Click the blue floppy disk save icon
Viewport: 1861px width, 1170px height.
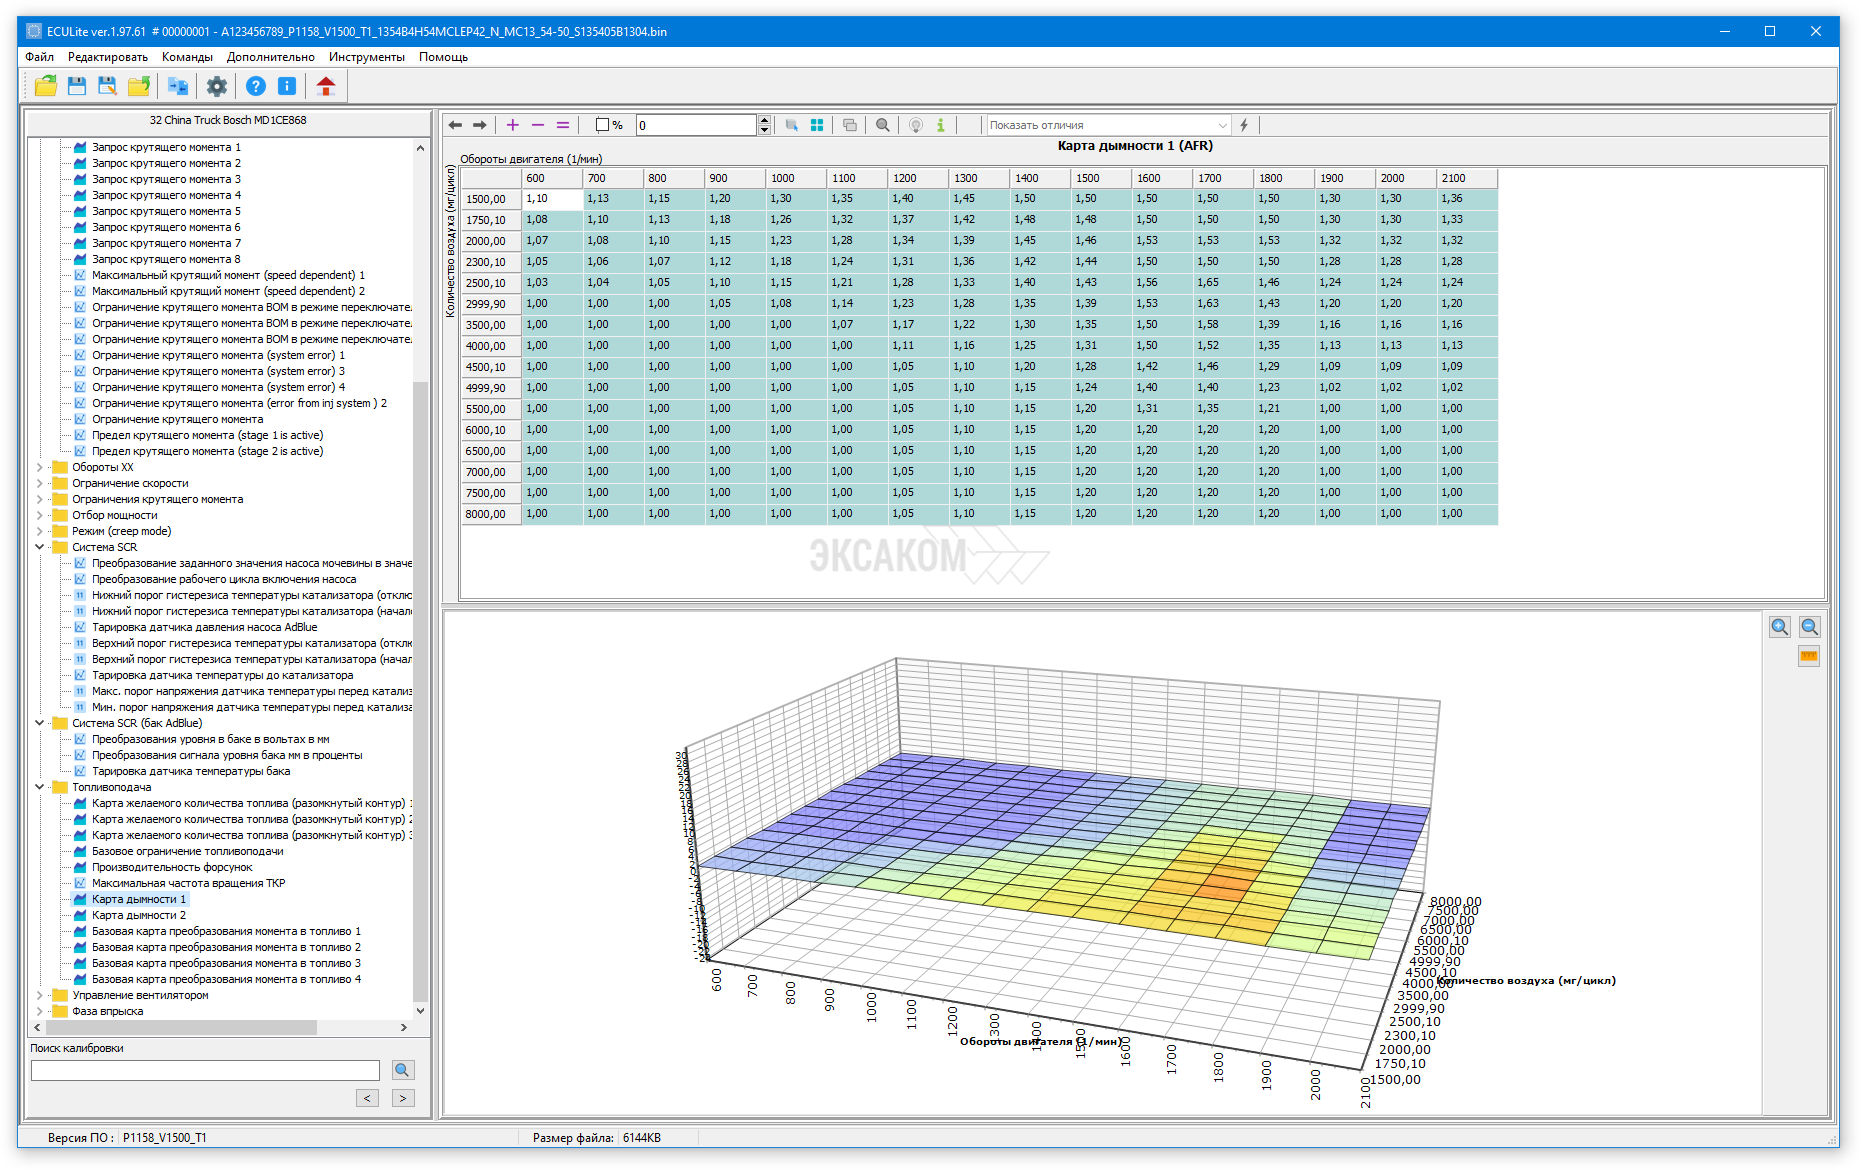pos(76,86)
